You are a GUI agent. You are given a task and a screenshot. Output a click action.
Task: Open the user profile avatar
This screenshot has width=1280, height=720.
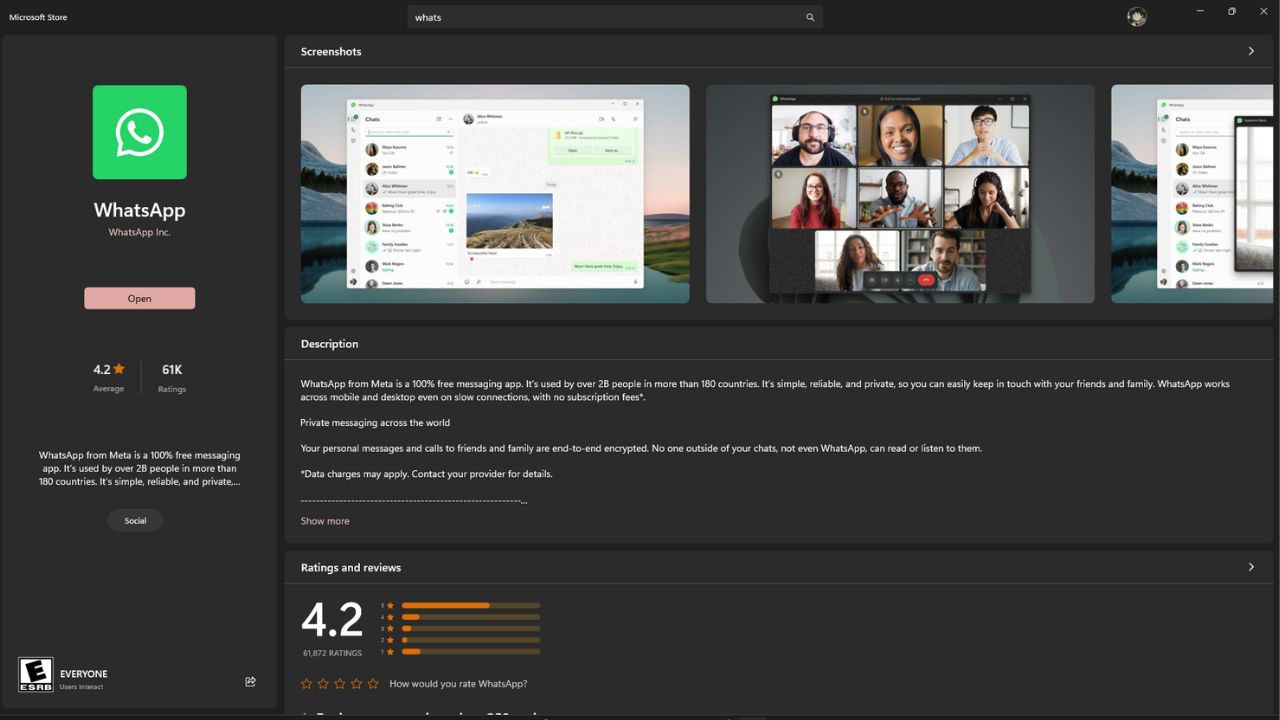coord(1136,17)
